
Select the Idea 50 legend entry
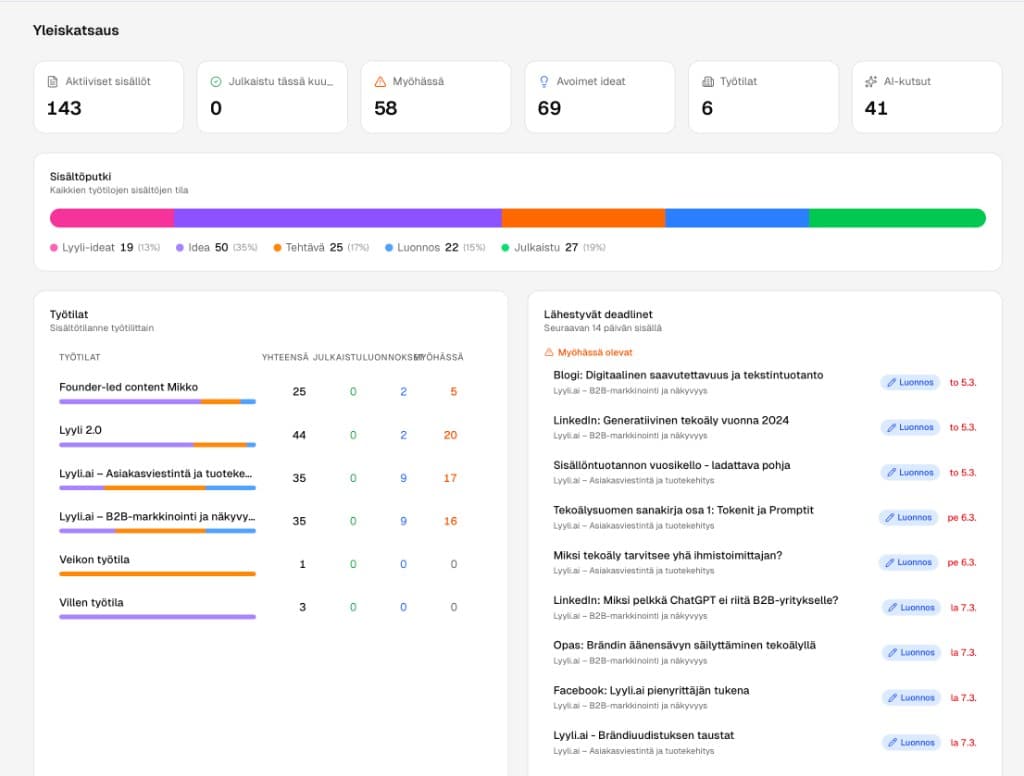pyautogui.click(x=216, y=248)
